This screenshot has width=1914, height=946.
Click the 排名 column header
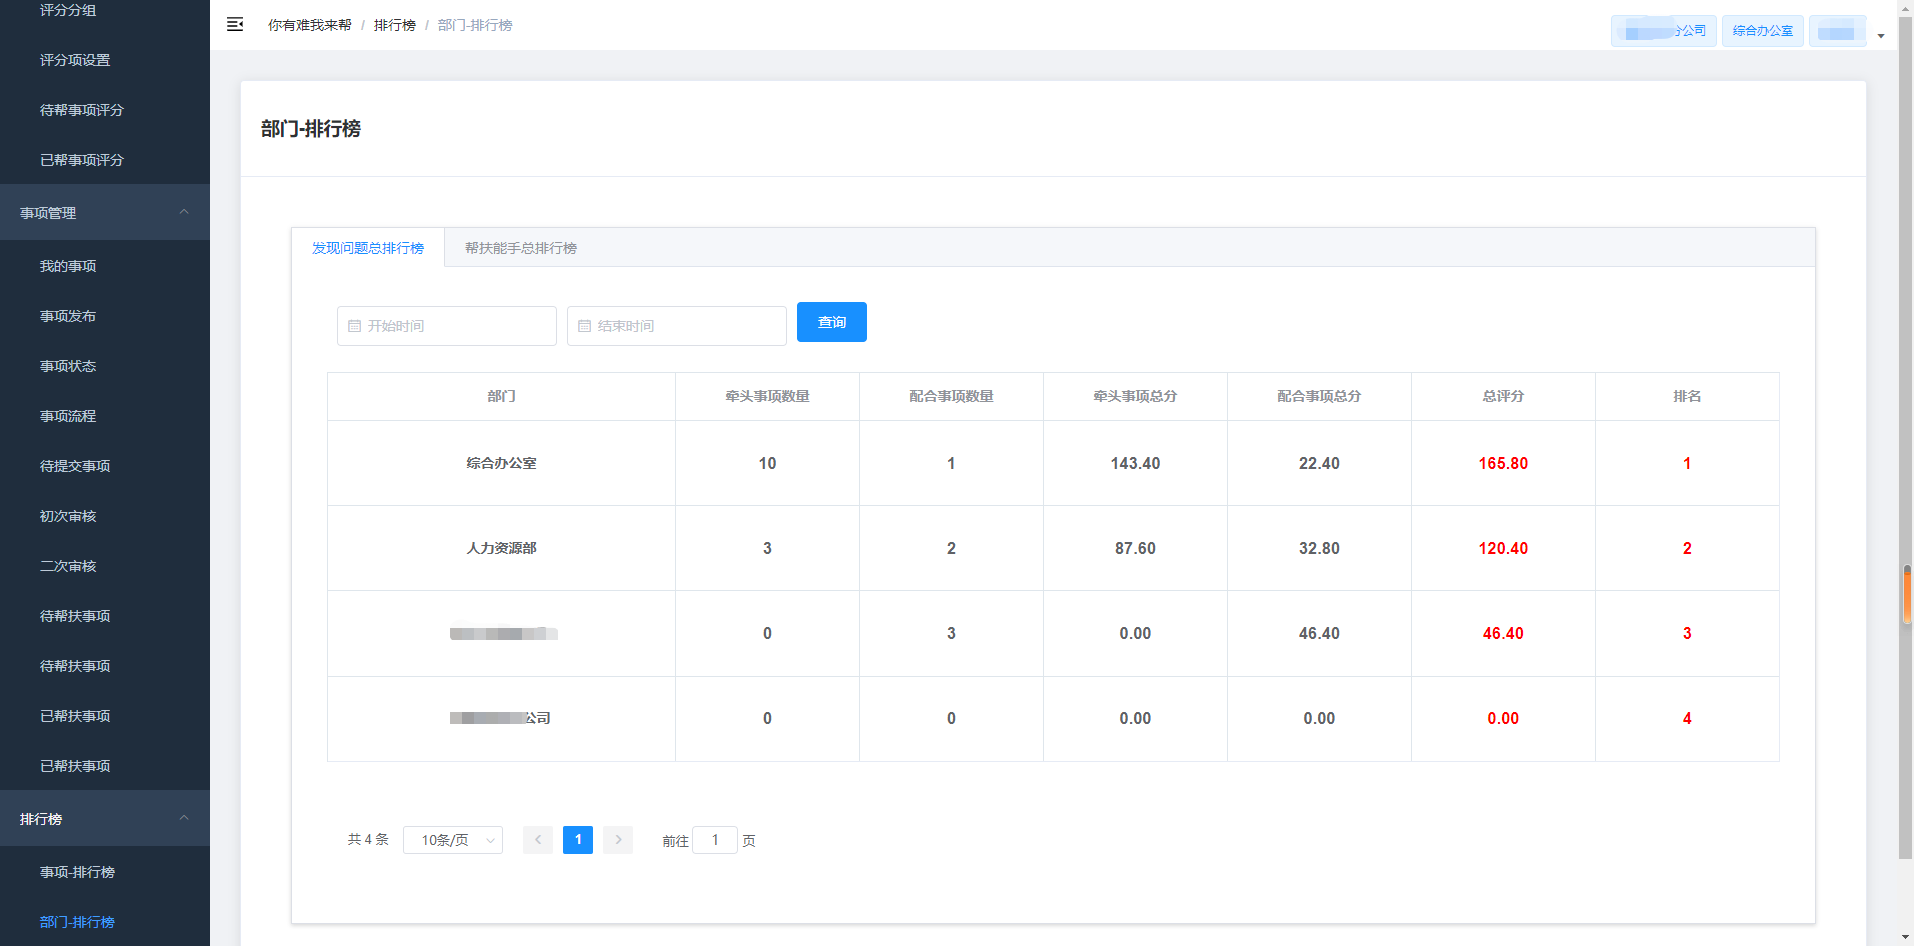pyautogui.click(x=1687, y=396)
